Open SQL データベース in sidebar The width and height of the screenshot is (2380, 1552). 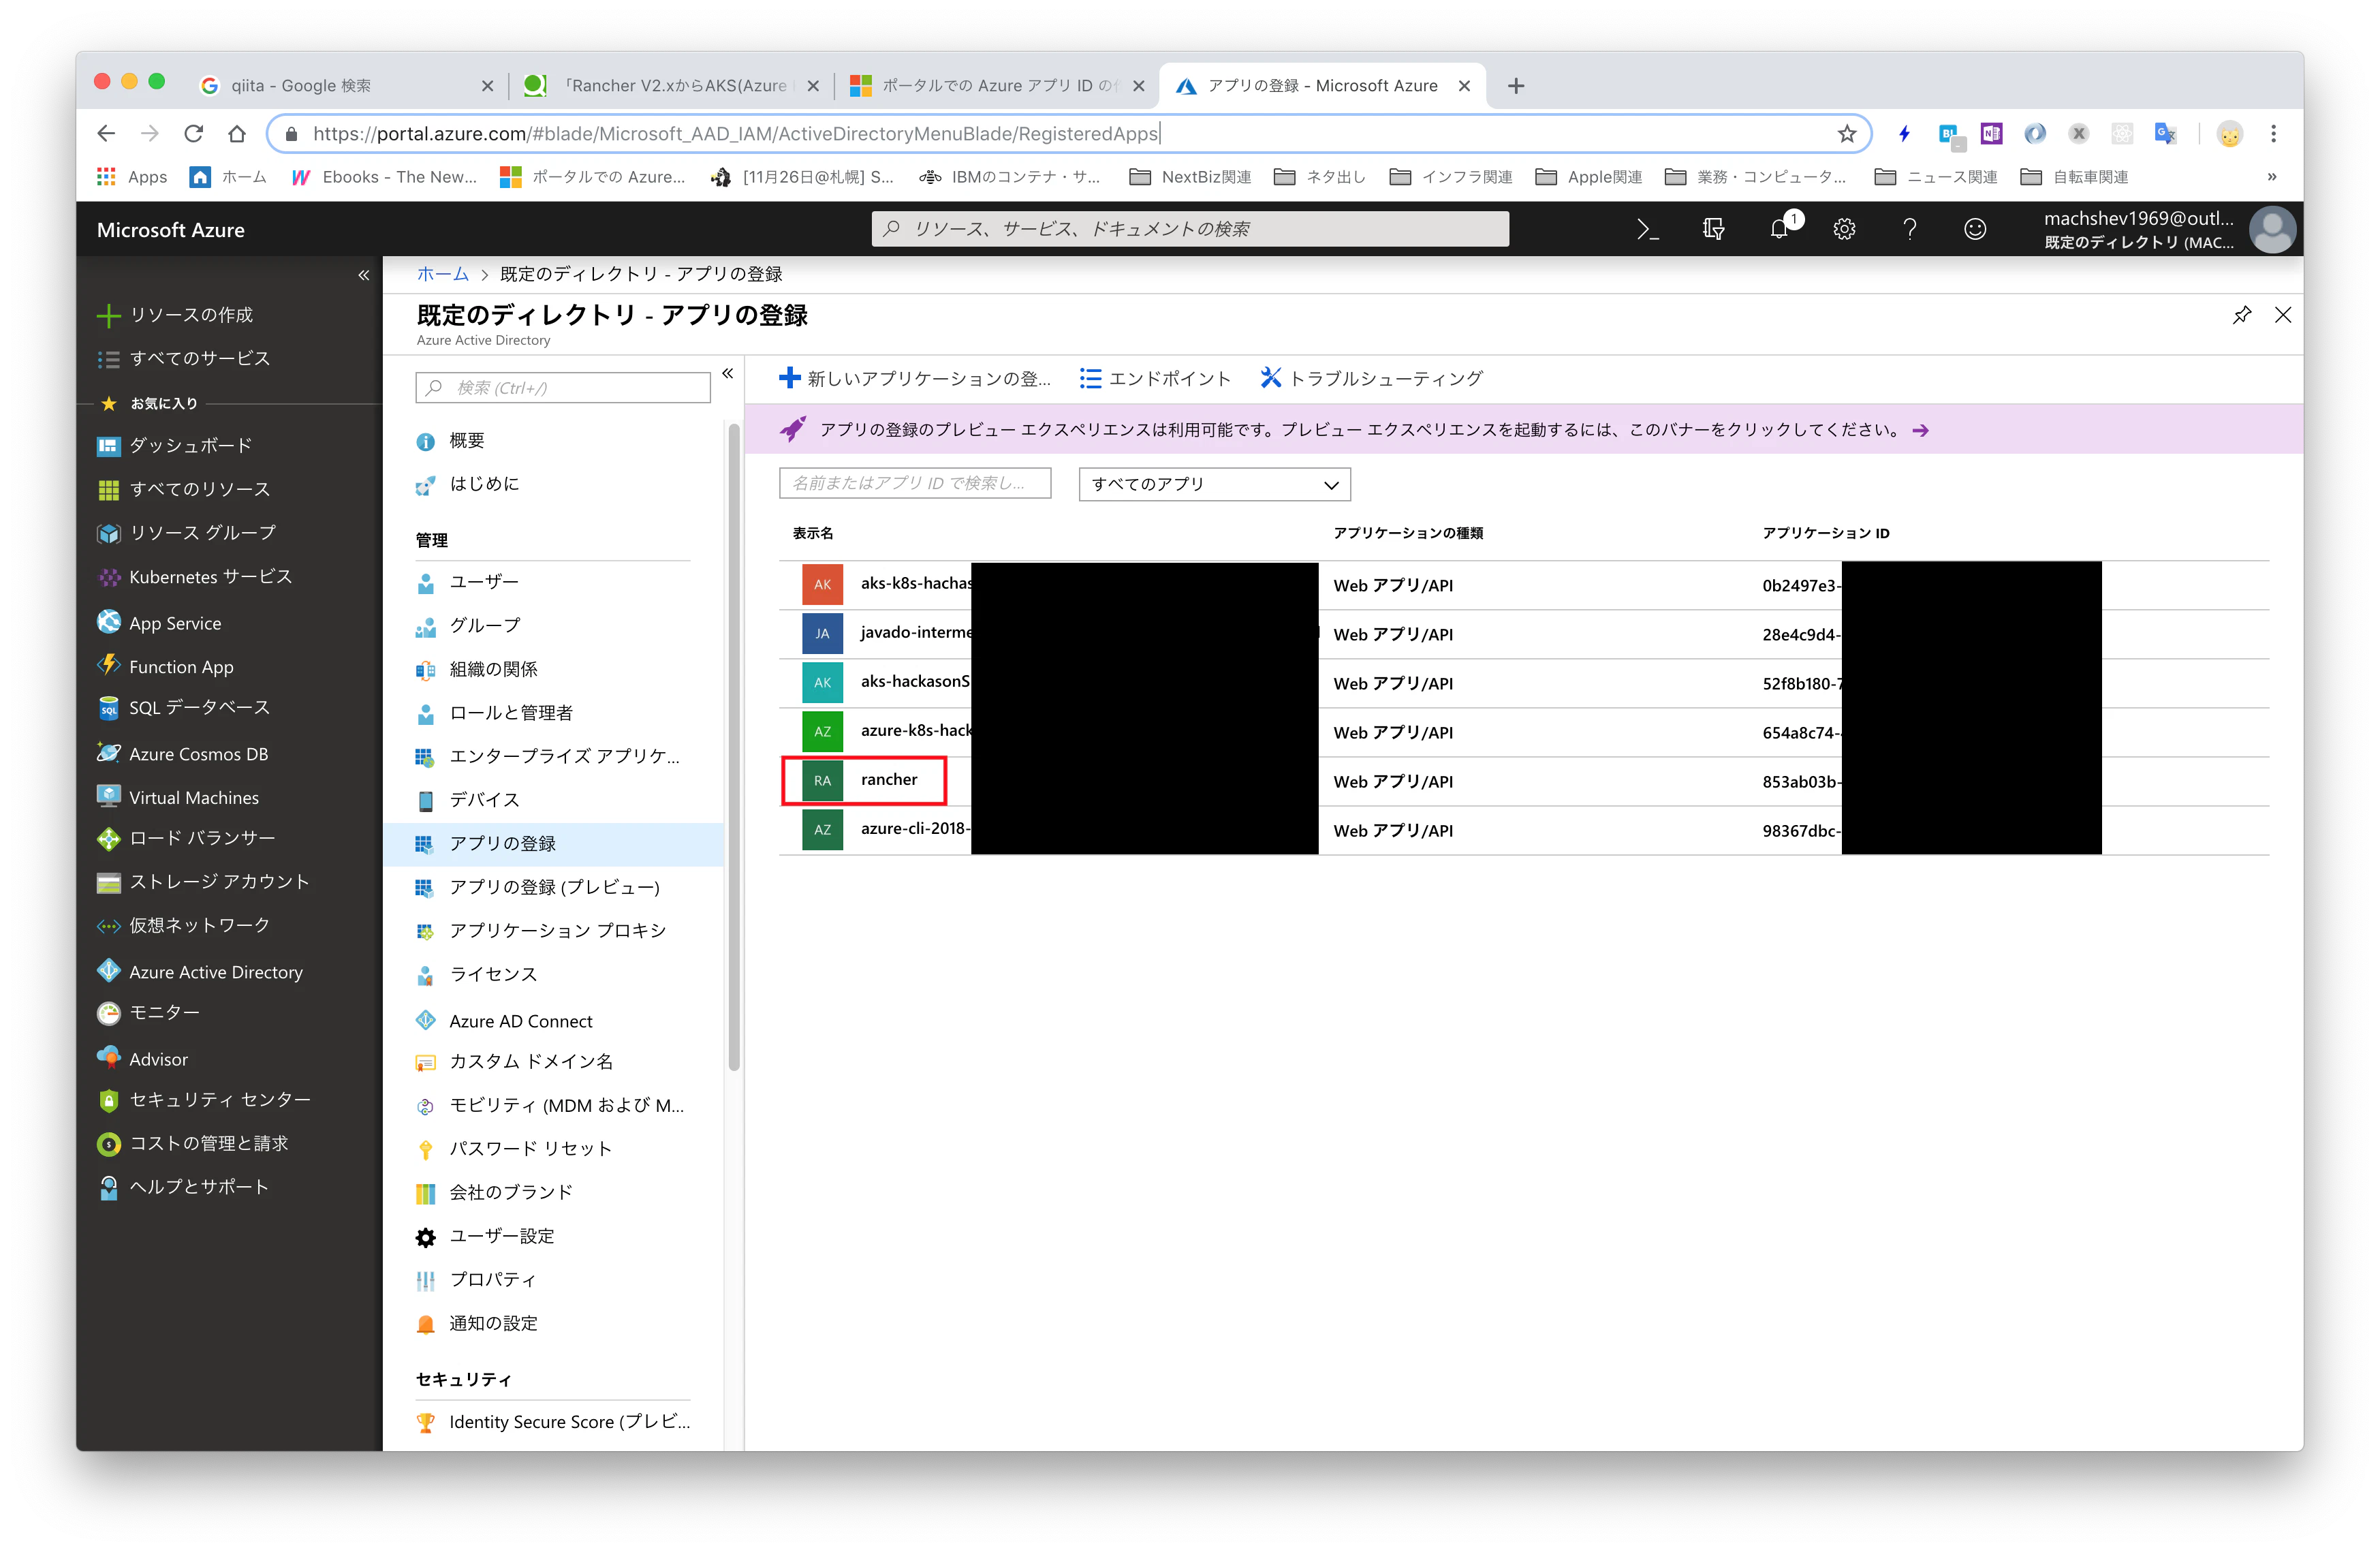pyautogui.click(x=184, y=708)
